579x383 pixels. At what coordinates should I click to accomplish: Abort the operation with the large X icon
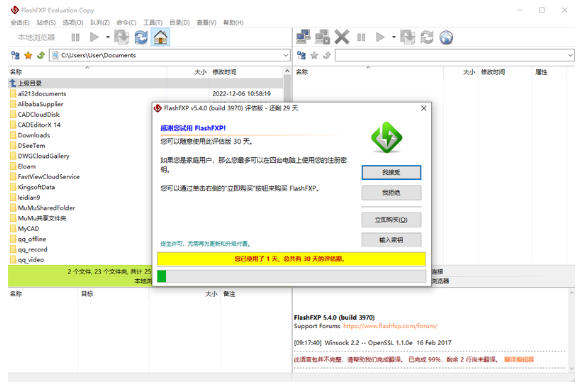click(x=342, y=37)
